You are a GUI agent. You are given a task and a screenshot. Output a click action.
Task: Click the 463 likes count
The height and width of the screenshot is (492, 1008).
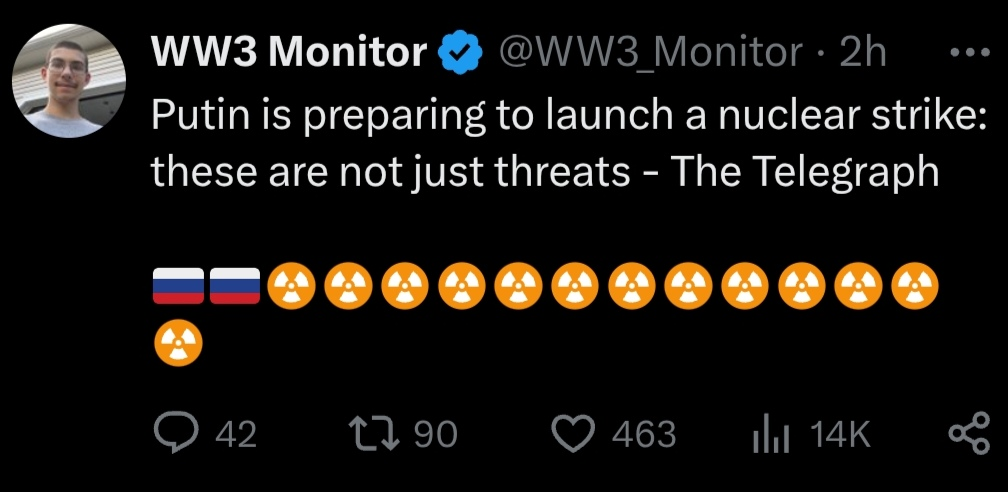(643, 434)
